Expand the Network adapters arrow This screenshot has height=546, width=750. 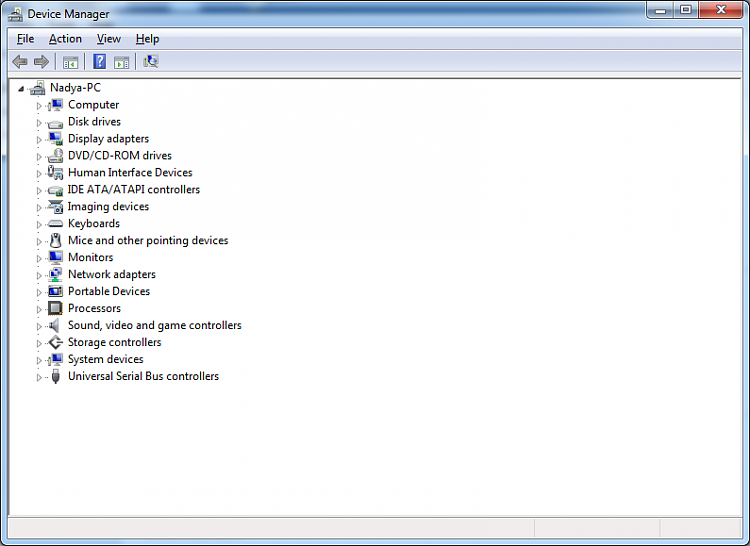tap(39, 275)
